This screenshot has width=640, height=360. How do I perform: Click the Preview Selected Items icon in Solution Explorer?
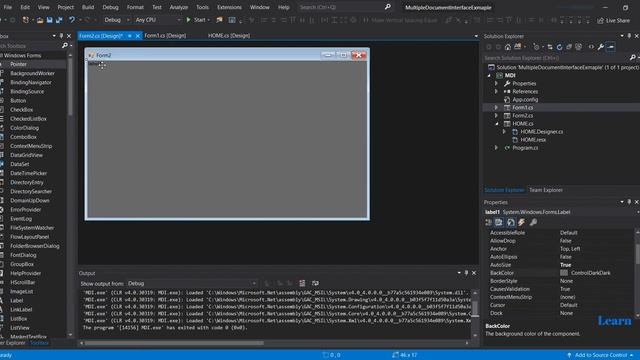tap(611, 47)
